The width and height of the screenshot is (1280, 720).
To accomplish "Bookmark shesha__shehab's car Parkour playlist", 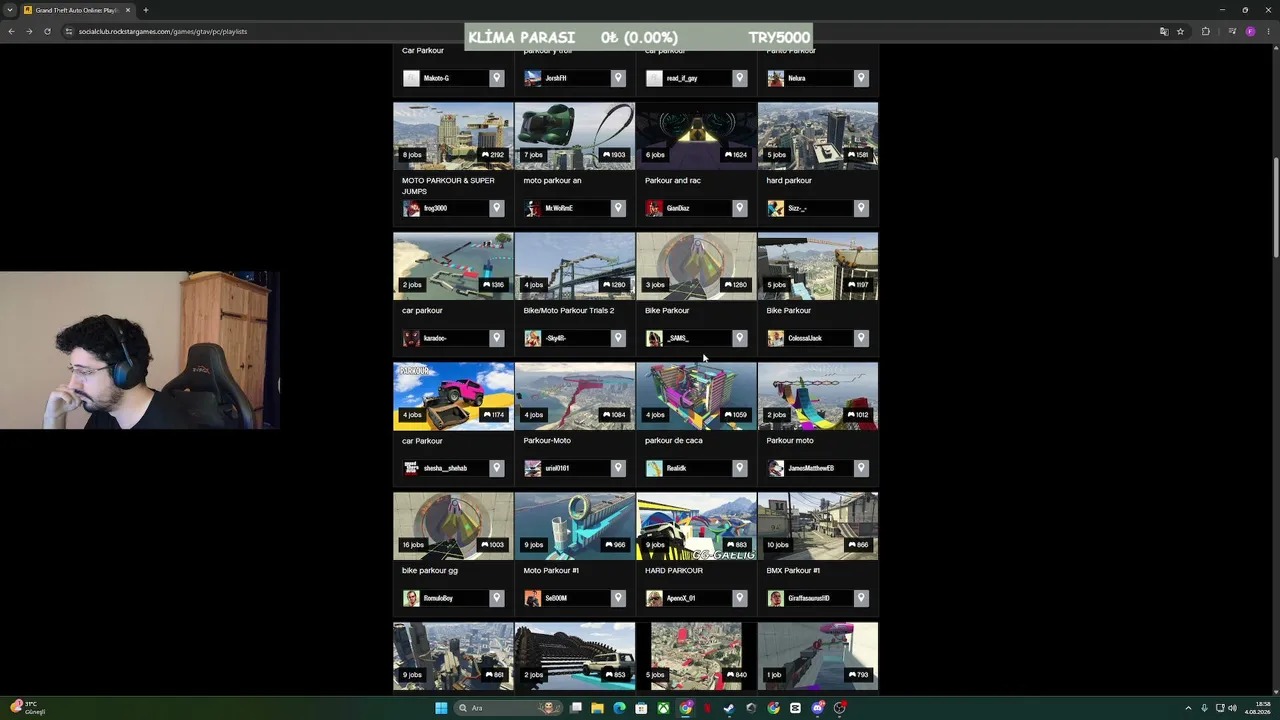I will (496, 468).
